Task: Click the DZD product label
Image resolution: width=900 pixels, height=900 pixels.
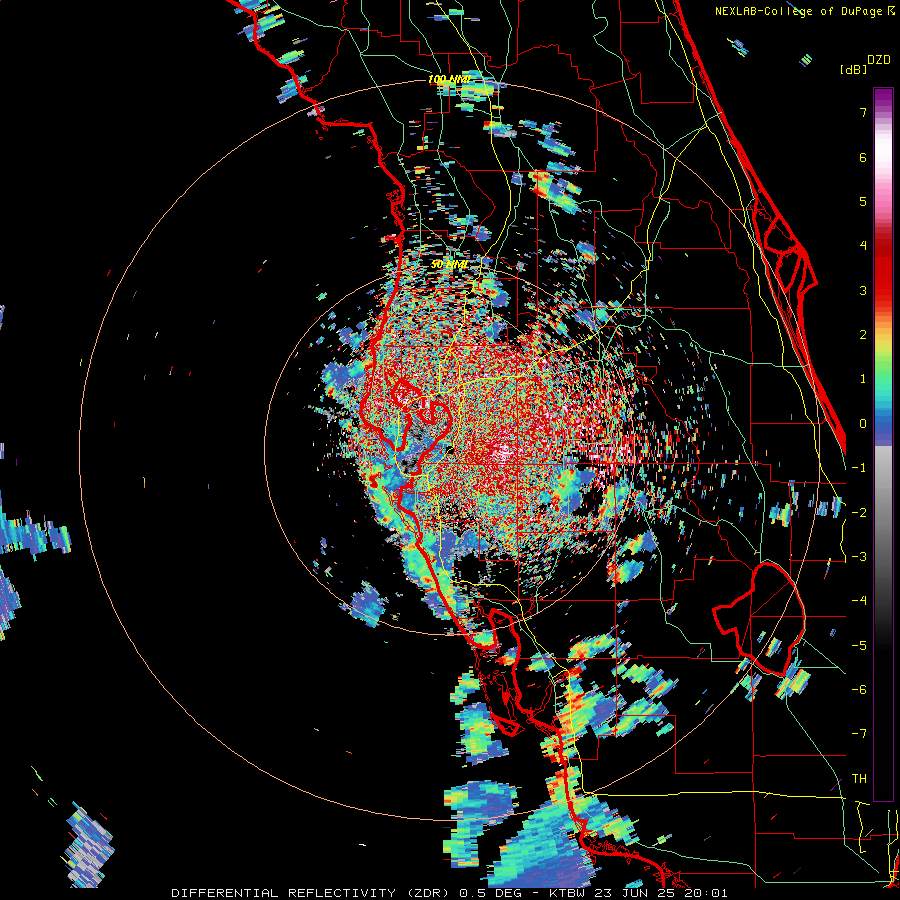Action: (879, 60)
